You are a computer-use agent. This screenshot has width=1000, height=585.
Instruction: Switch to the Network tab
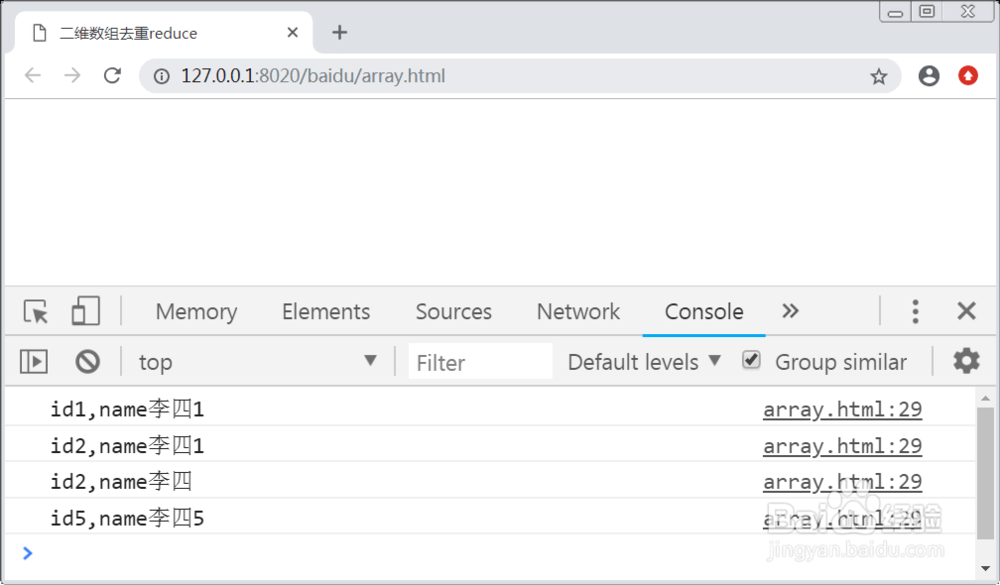coord(578,312)
